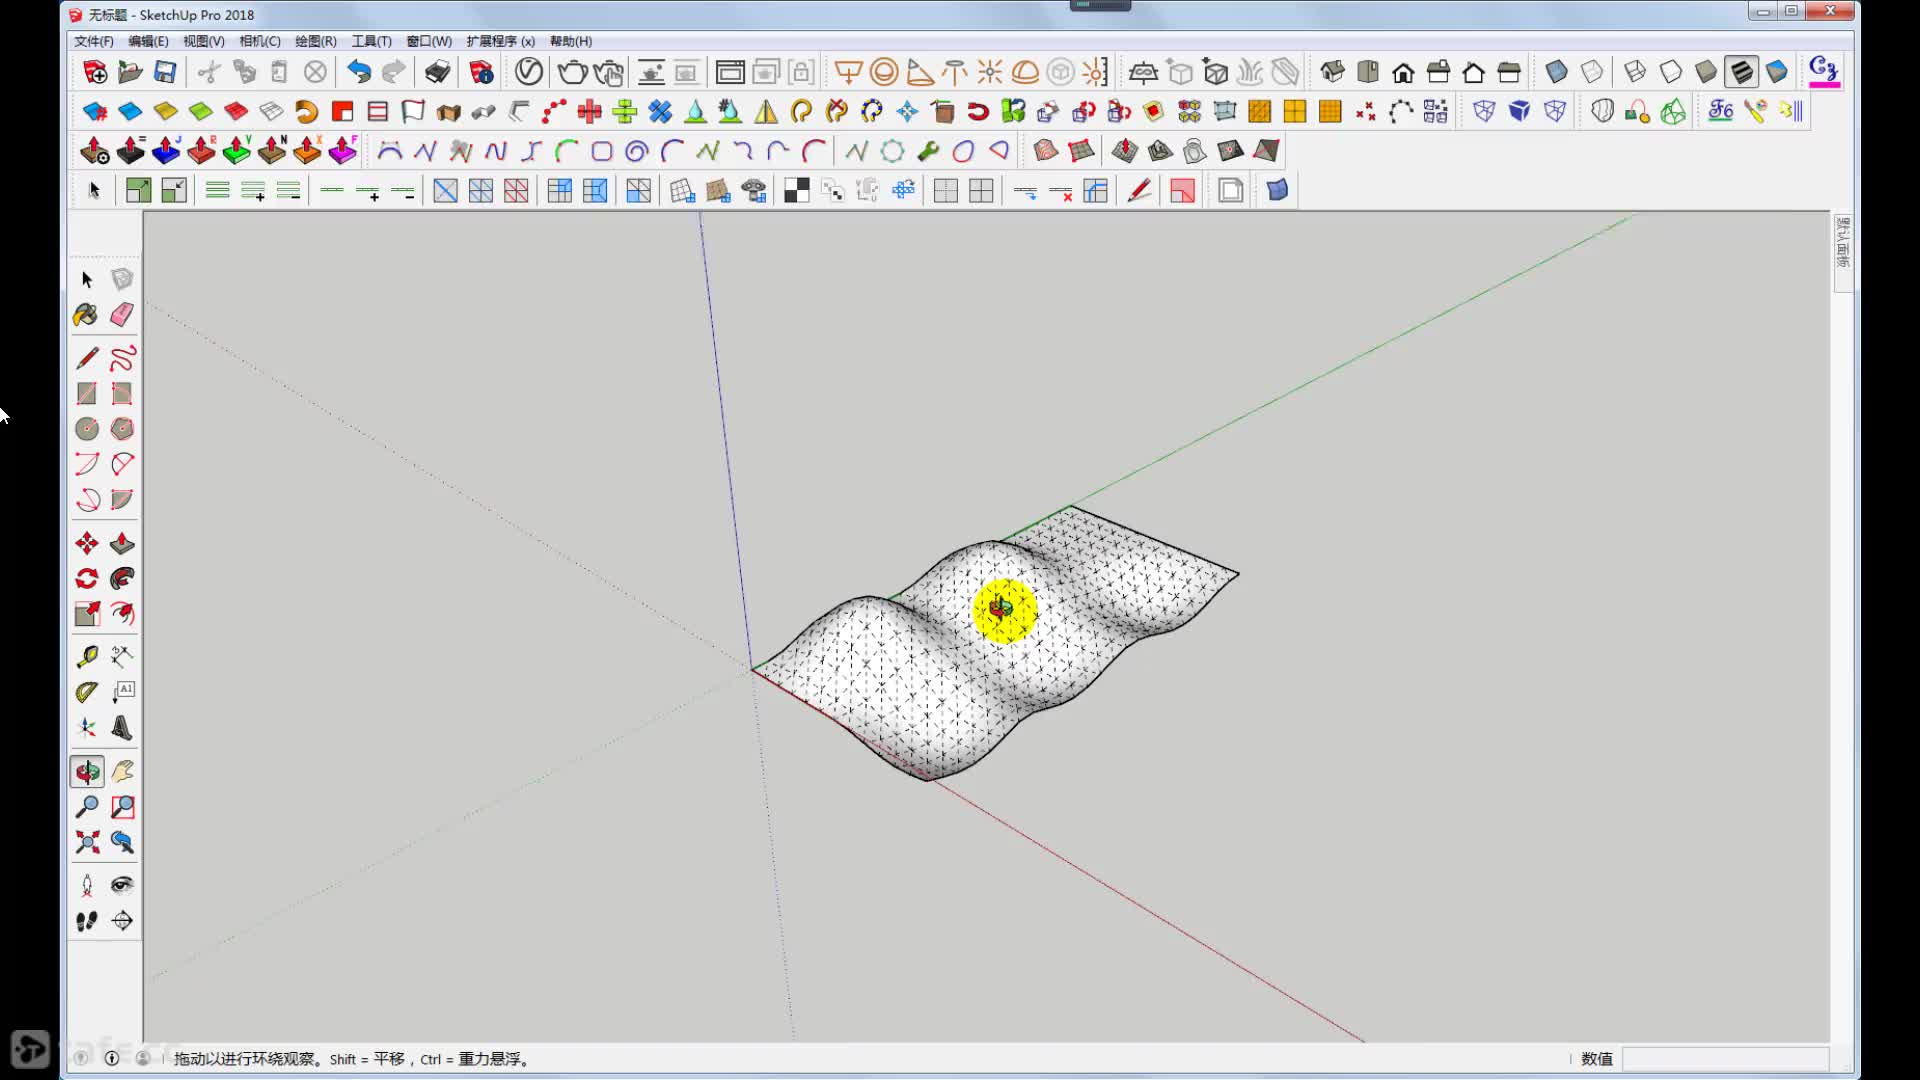Screen dimensions: 1920x1080
Task: Pick the Protractor tool
Action: click(x=87, y=692)
